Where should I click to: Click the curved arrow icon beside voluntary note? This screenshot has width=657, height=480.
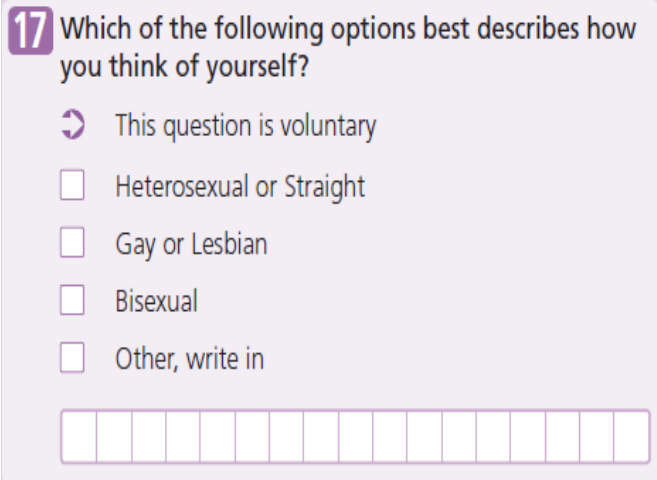[72, 127]
